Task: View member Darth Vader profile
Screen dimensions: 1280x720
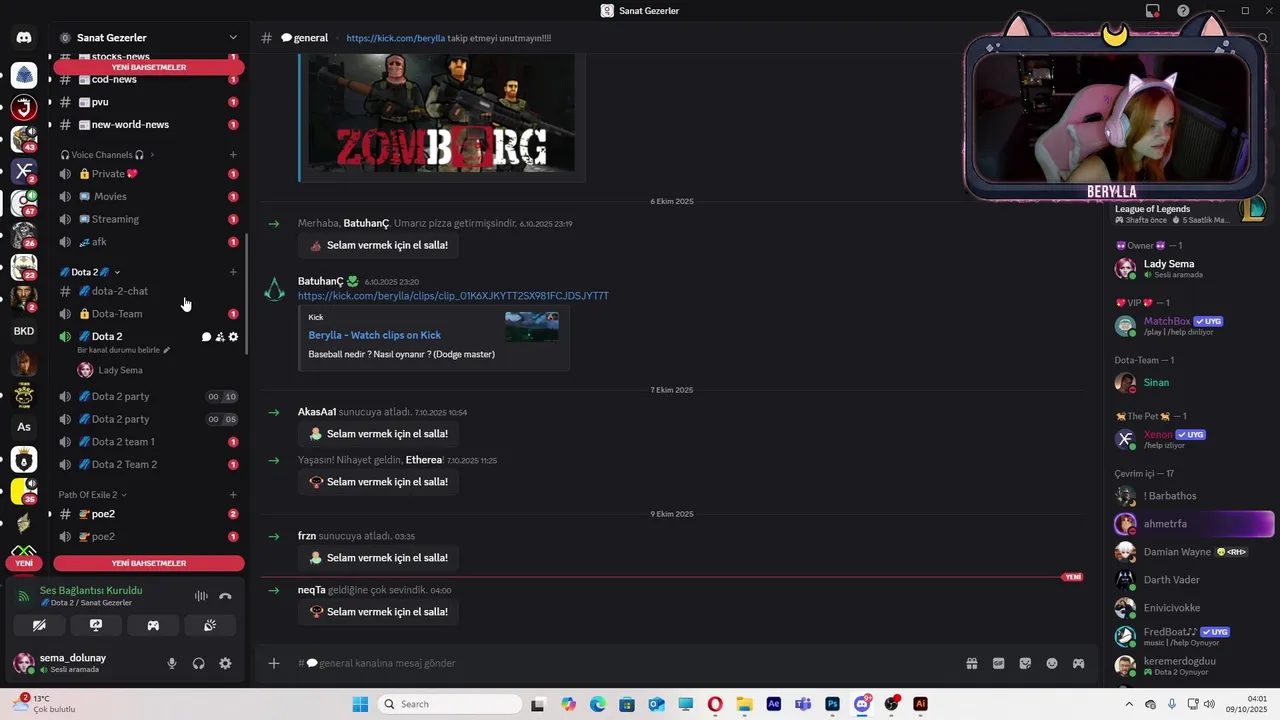Action: pos(1195,580)
